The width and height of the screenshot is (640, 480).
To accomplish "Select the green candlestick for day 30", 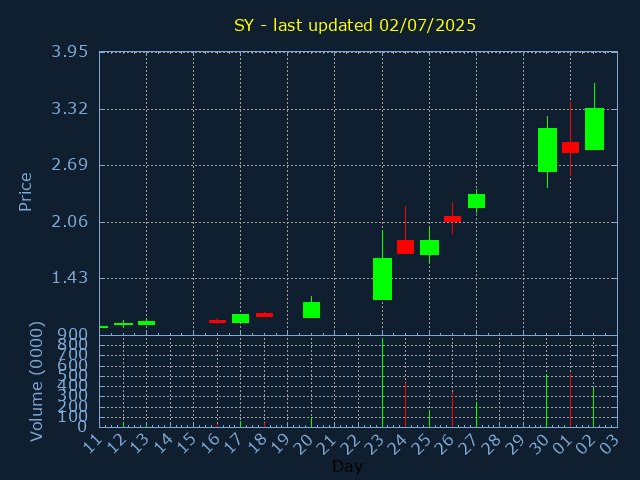I will tap(547, 150).
